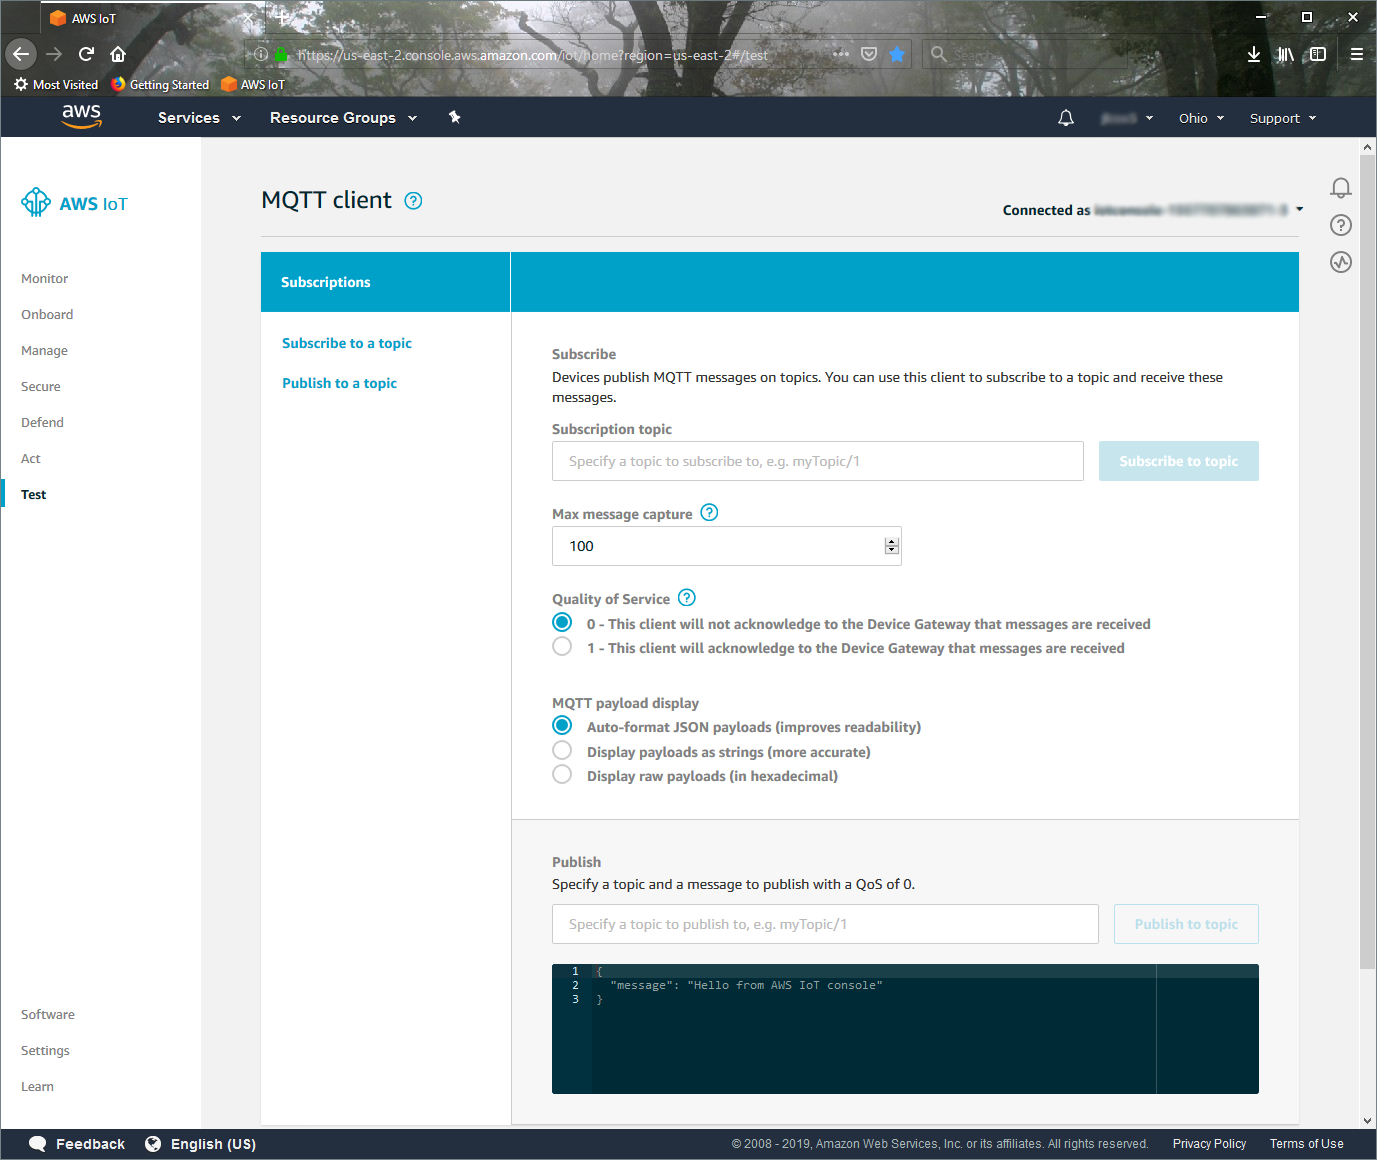Open page actions three-dot icon
This screenshot has height=1160, width=1377.
pyautogui.click(x=841, y=54)
